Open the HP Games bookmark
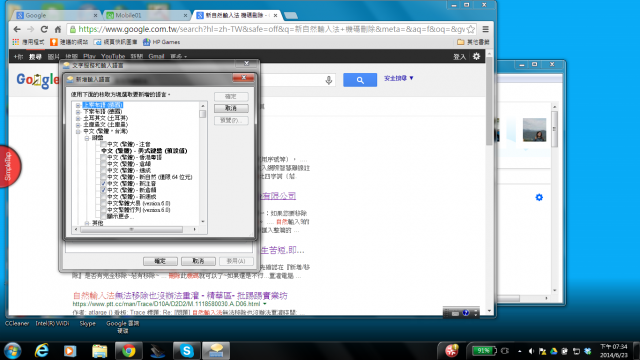 pyautogui.click(x=161, y=42)
